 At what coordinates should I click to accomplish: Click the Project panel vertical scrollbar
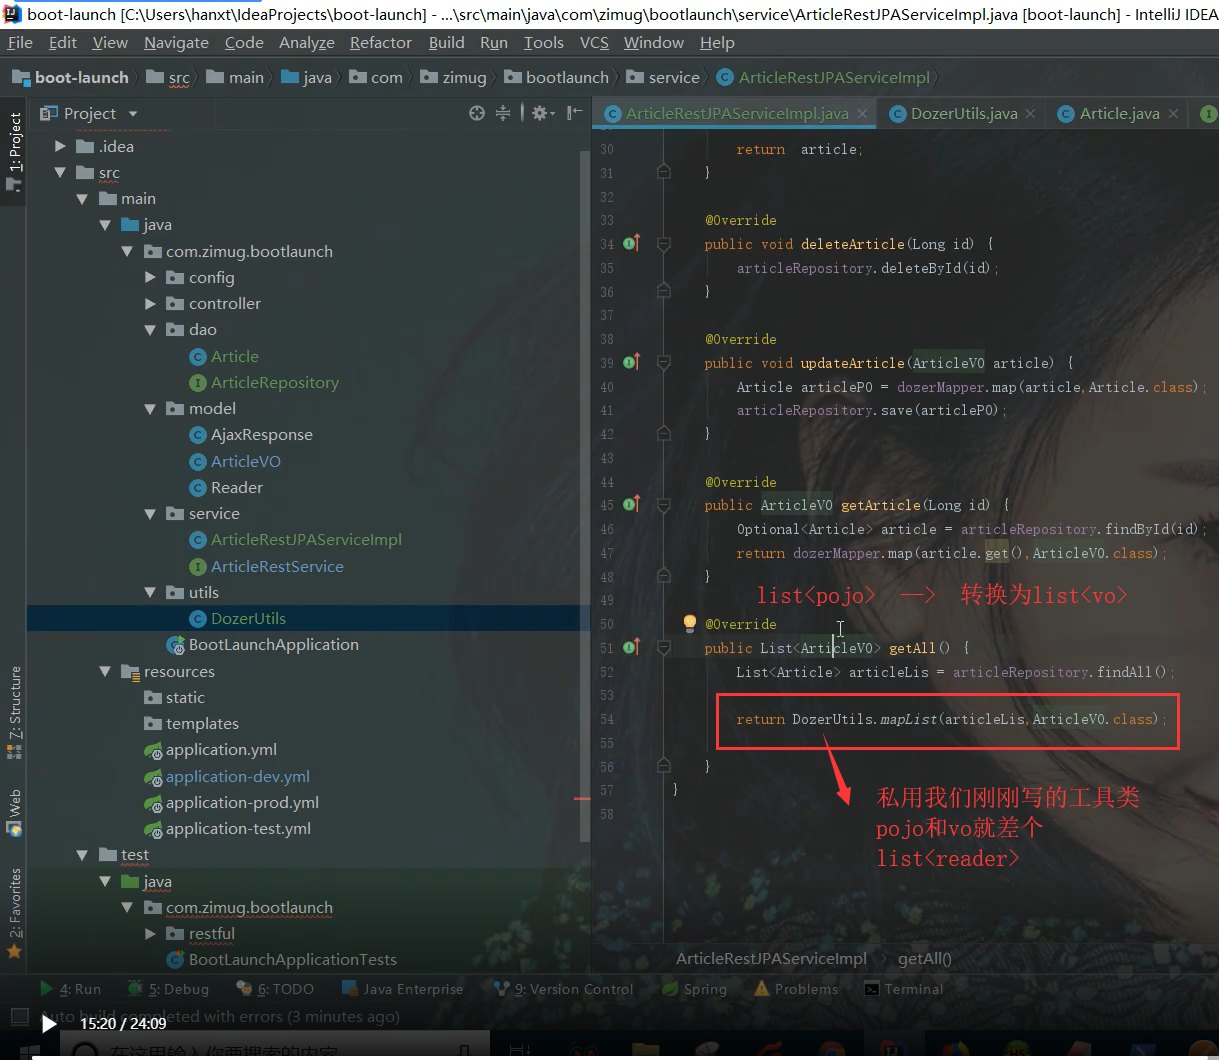point(586,495)
